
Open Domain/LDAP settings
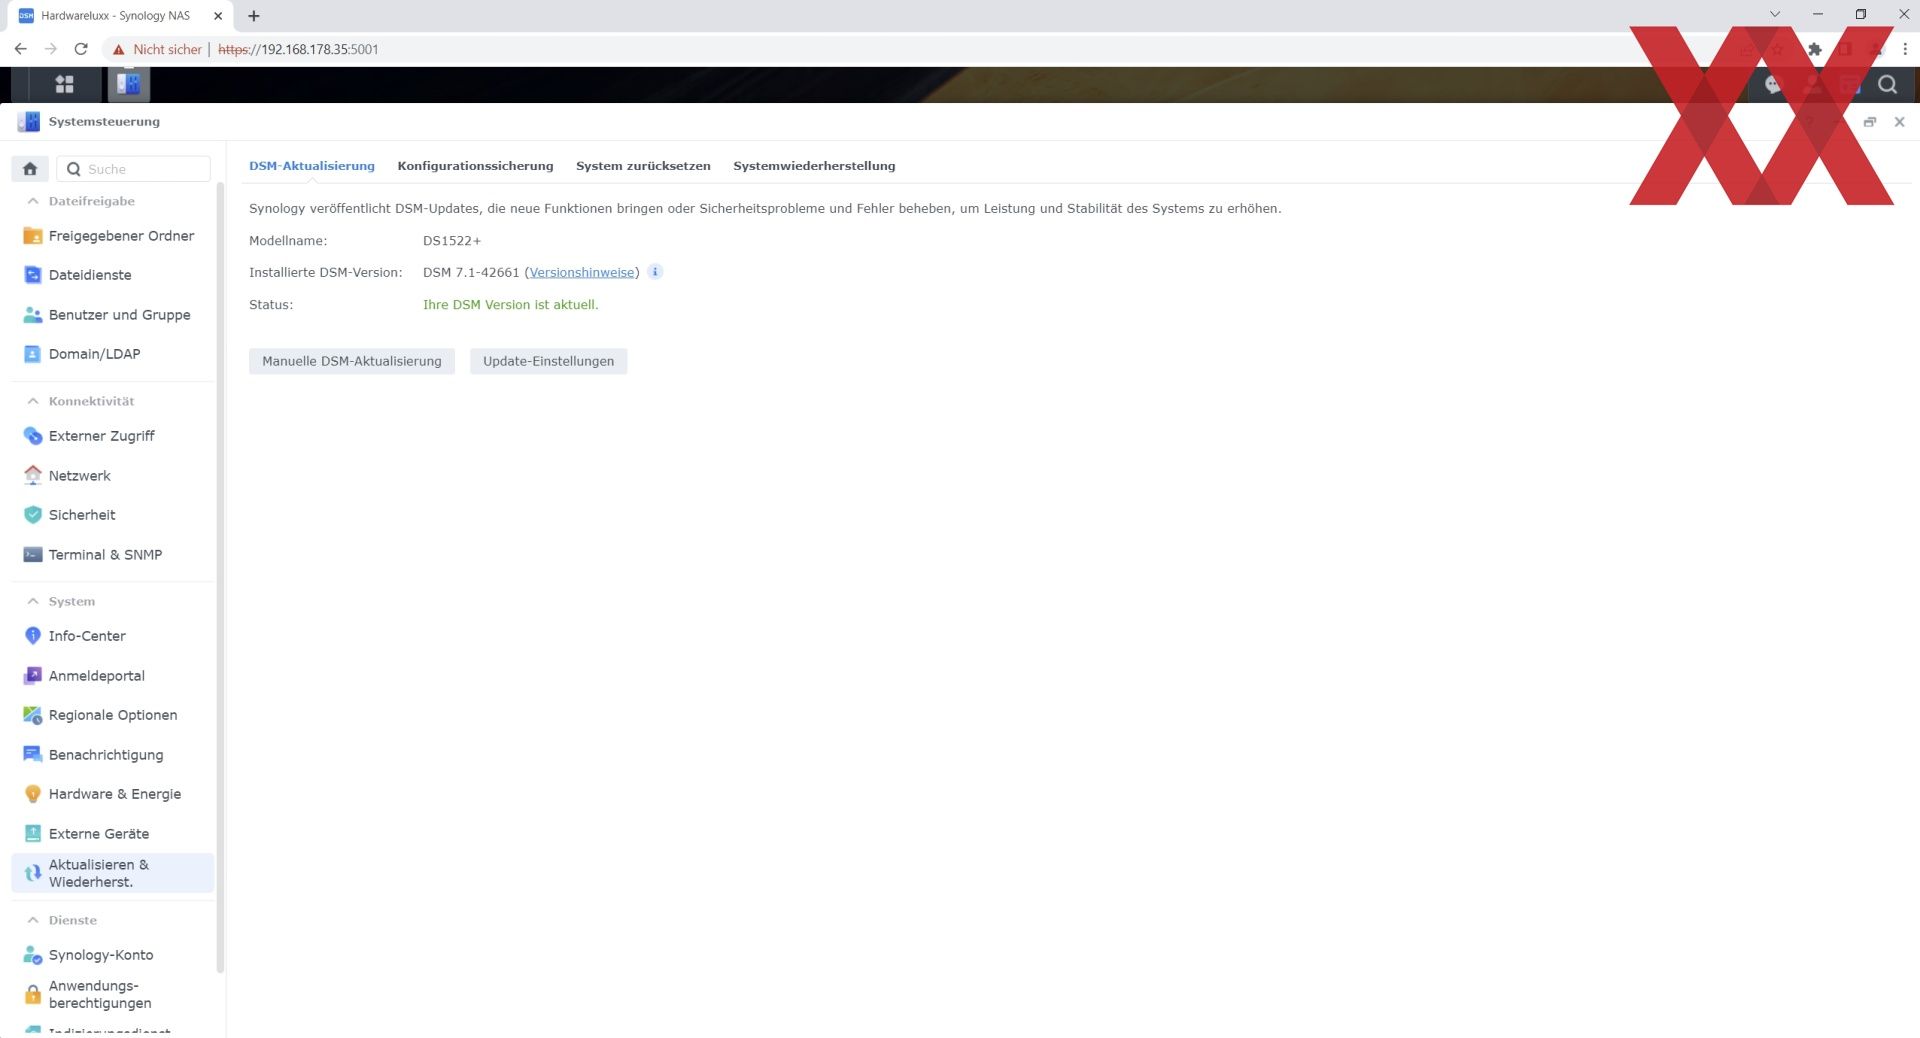click(x=112, y=354)
